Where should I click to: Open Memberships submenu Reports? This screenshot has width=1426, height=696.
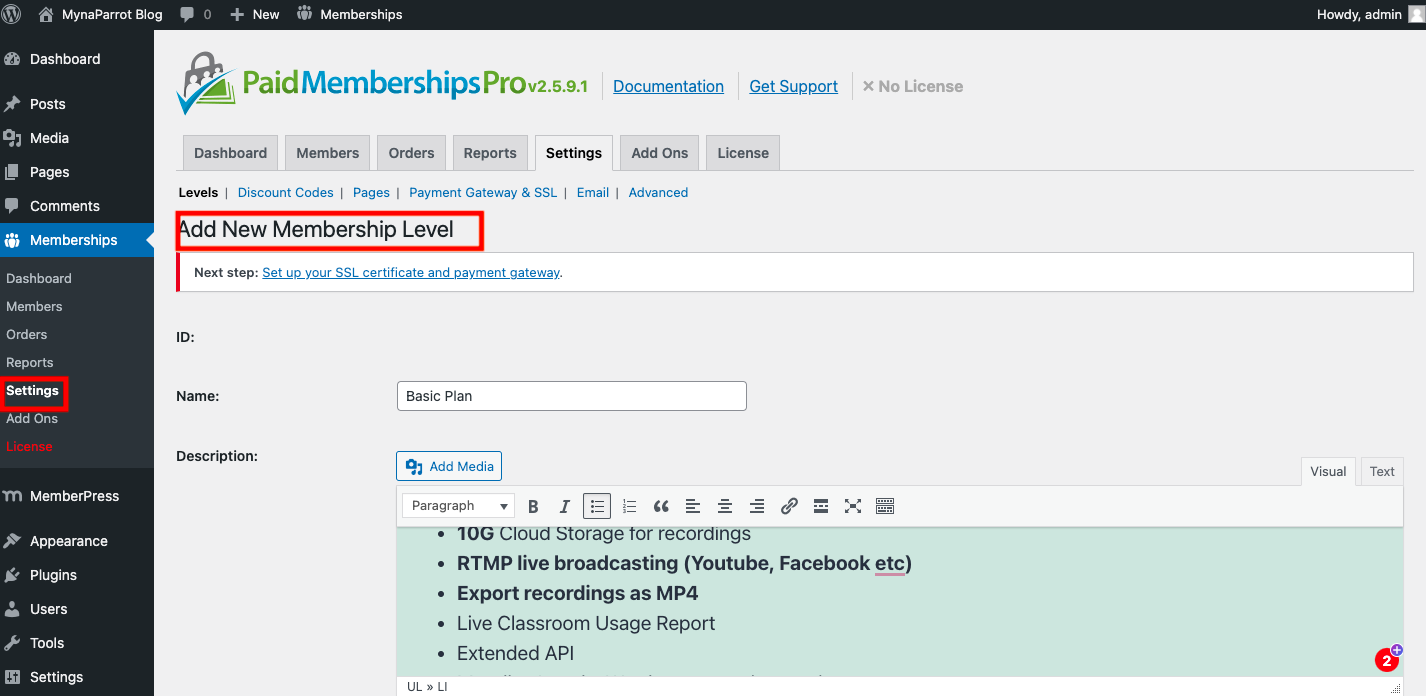click(30, 362)
